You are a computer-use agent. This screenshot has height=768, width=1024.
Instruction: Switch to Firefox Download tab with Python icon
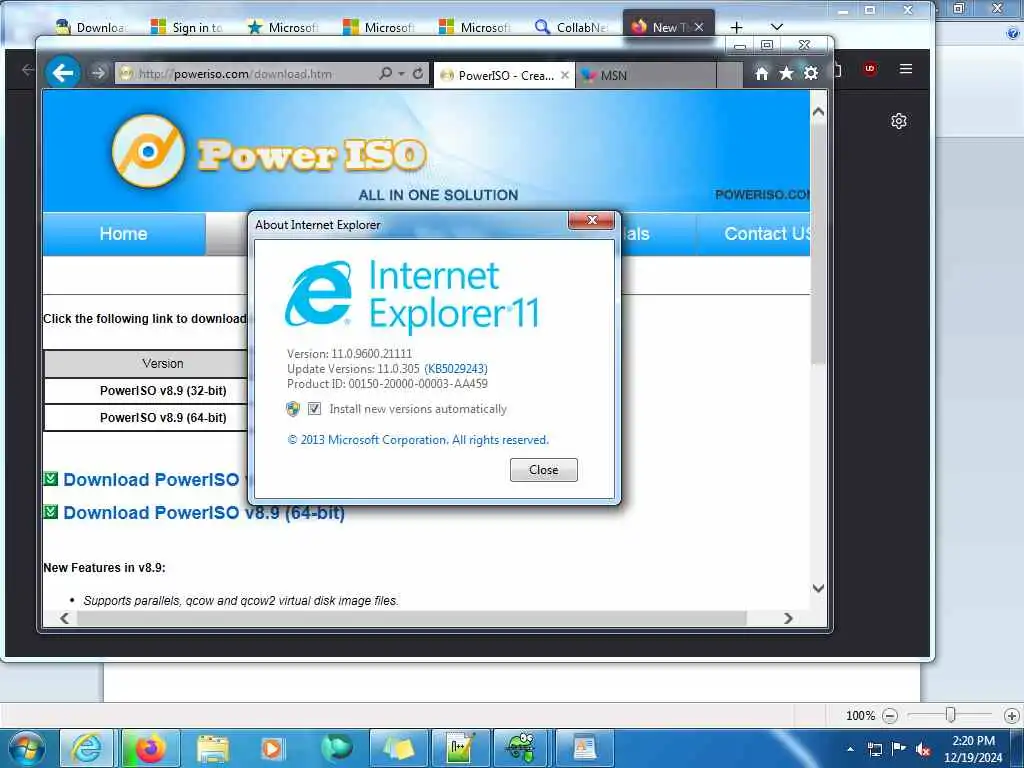coord(91,27)
